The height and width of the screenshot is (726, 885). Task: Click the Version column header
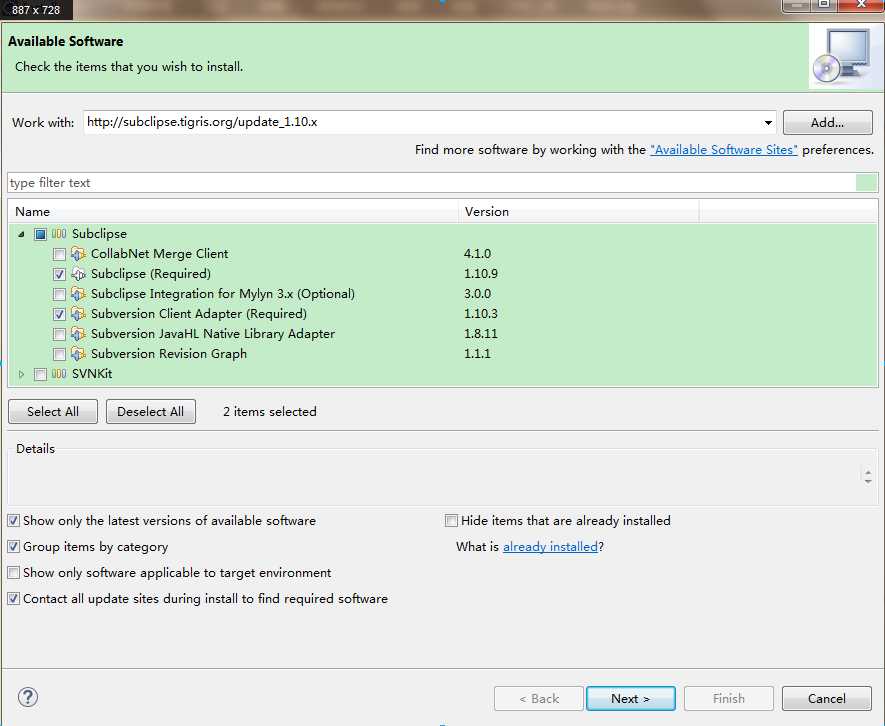[x=579, y=212]
